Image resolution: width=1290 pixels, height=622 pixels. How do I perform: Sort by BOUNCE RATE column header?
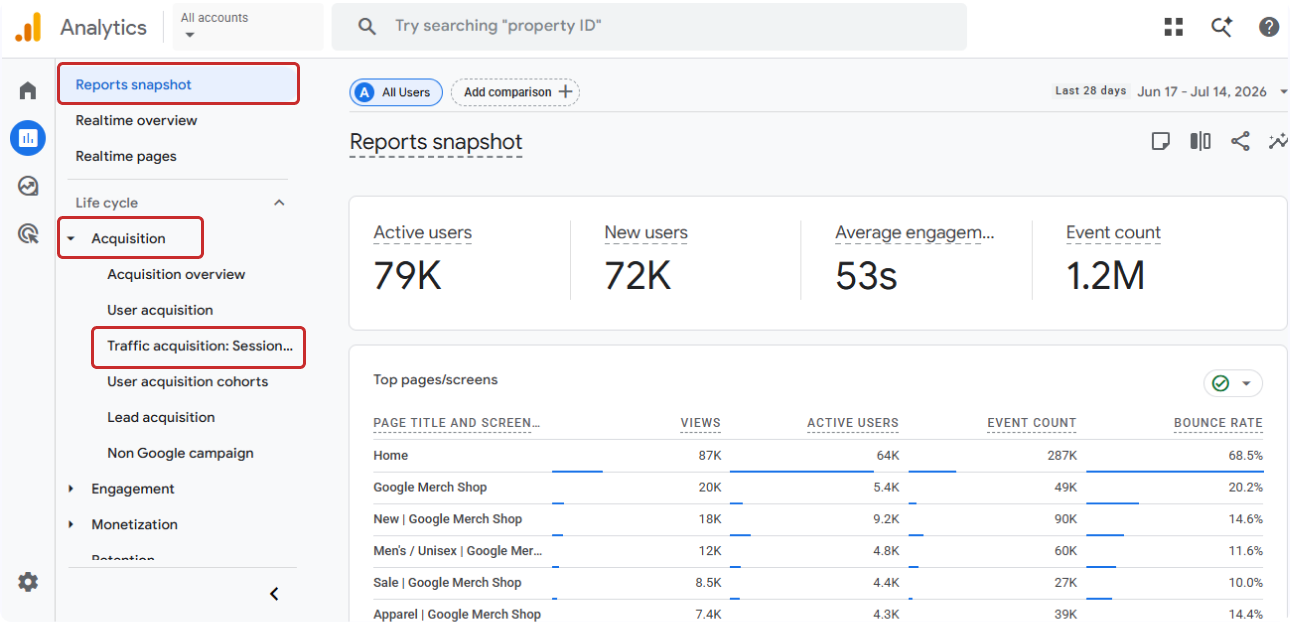[1218, 423]
